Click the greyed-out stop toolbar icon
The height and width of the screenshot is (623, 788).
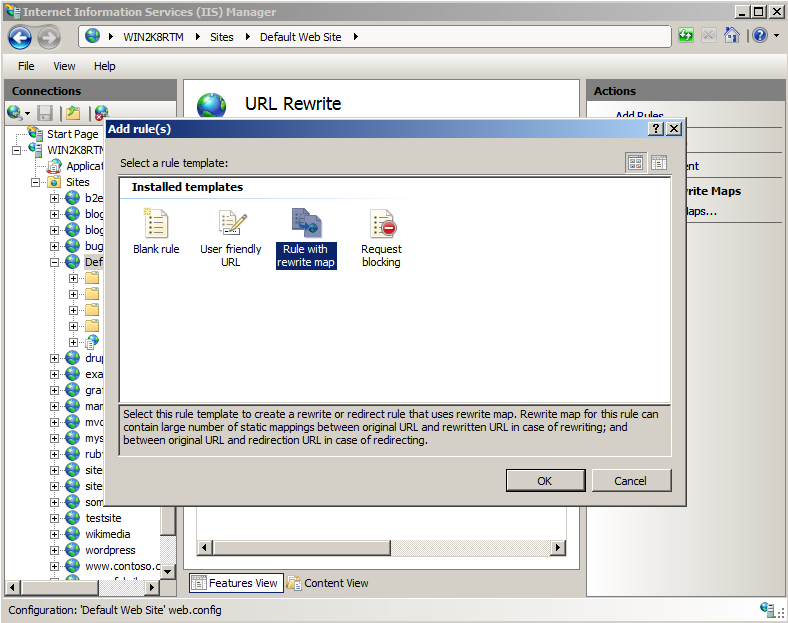click(x=709, y=36)
